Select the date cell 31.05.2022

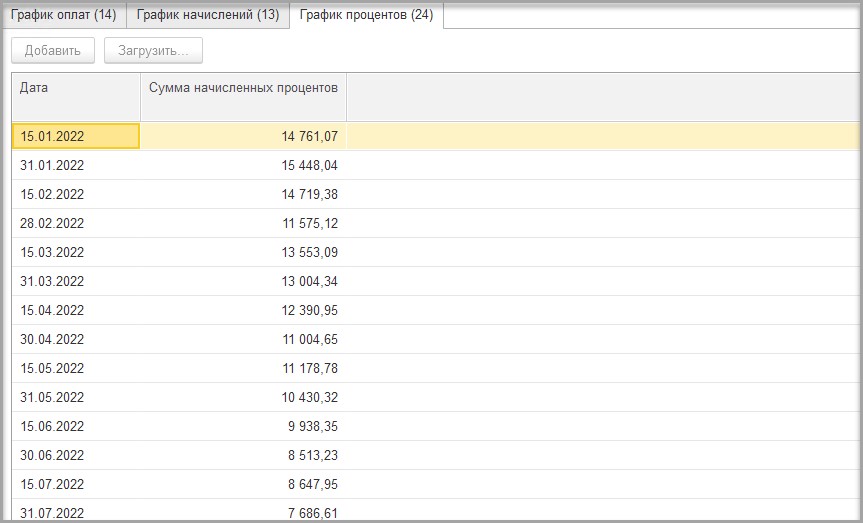76,397
